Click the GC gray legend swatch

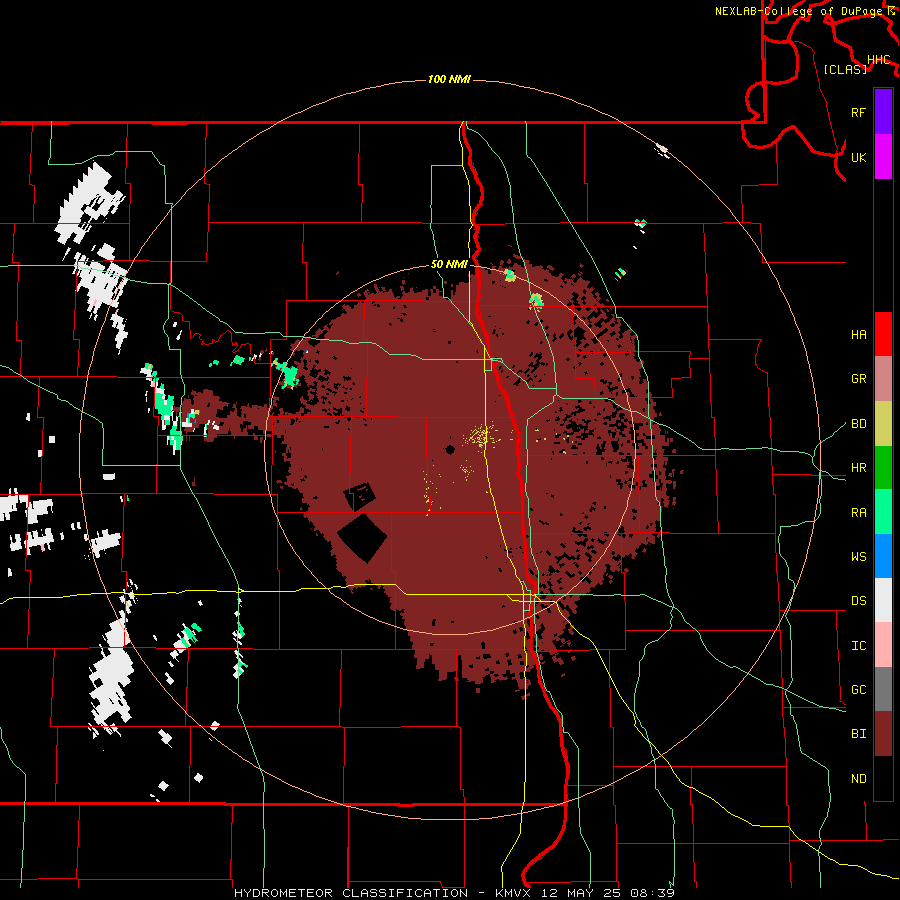(x=883, y=689)
